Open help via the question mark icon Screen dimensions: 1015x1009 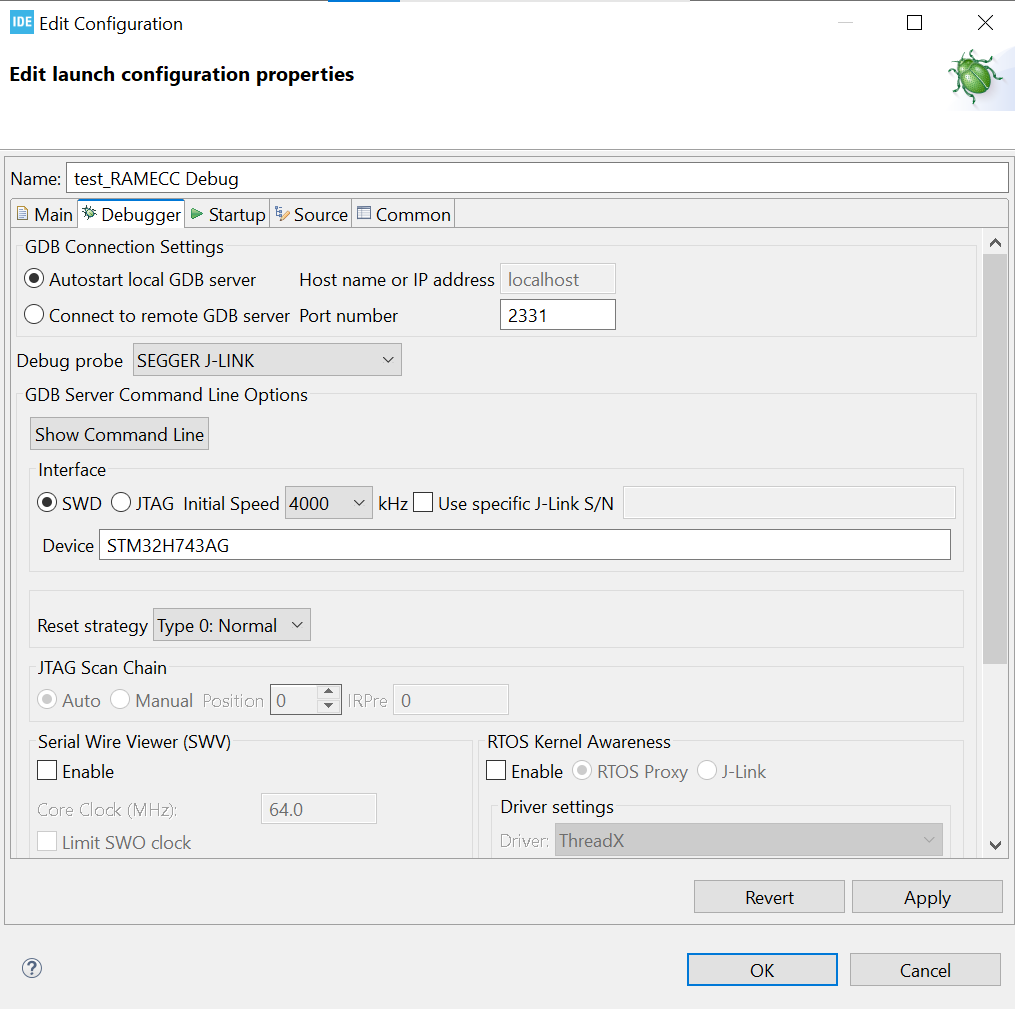coord(31,968)
